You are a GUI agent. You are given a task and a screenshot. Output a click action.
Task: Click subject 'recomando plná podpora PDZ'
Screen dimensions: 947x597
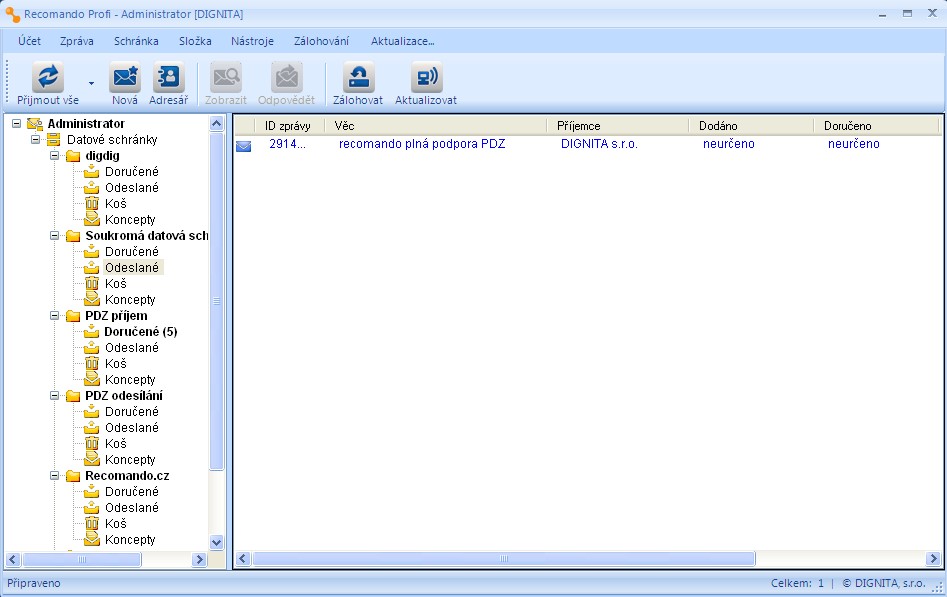(x=422, y=144)
